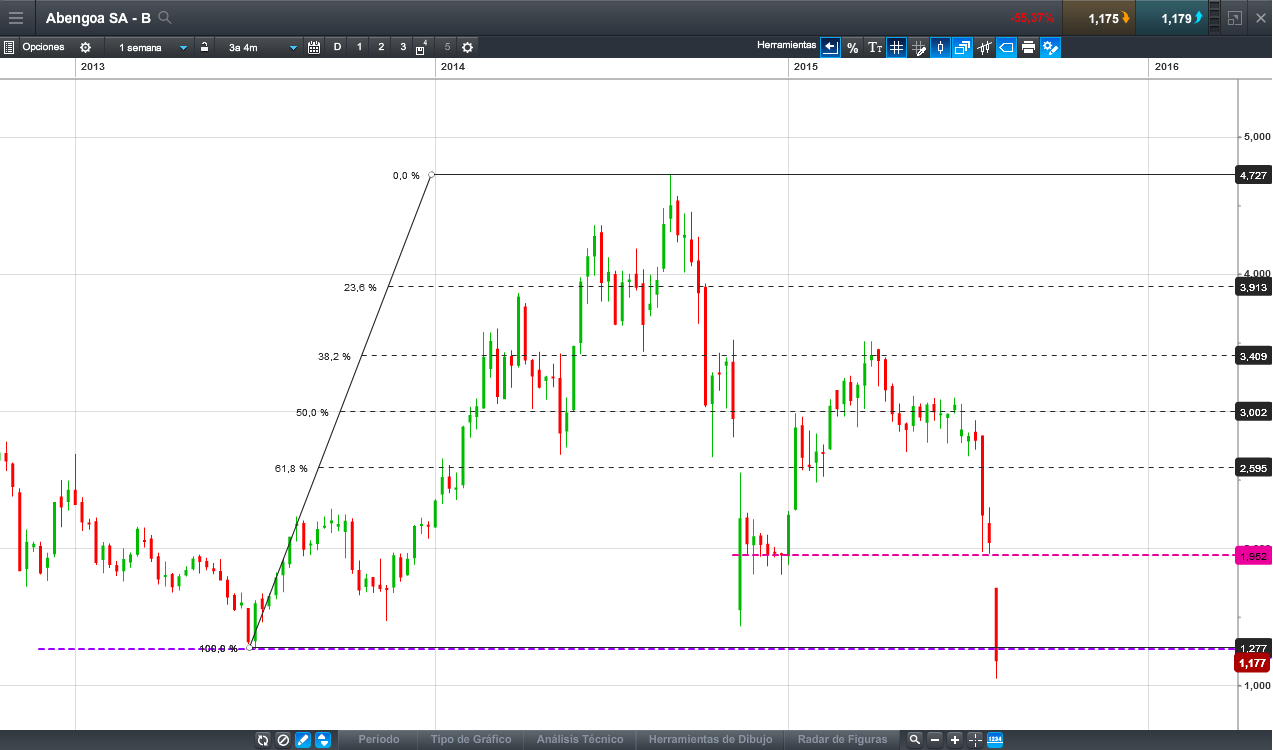Toggle the pencil drawing mode
1273x750 pixels.
pyautogui.click(x=303, y=740)
